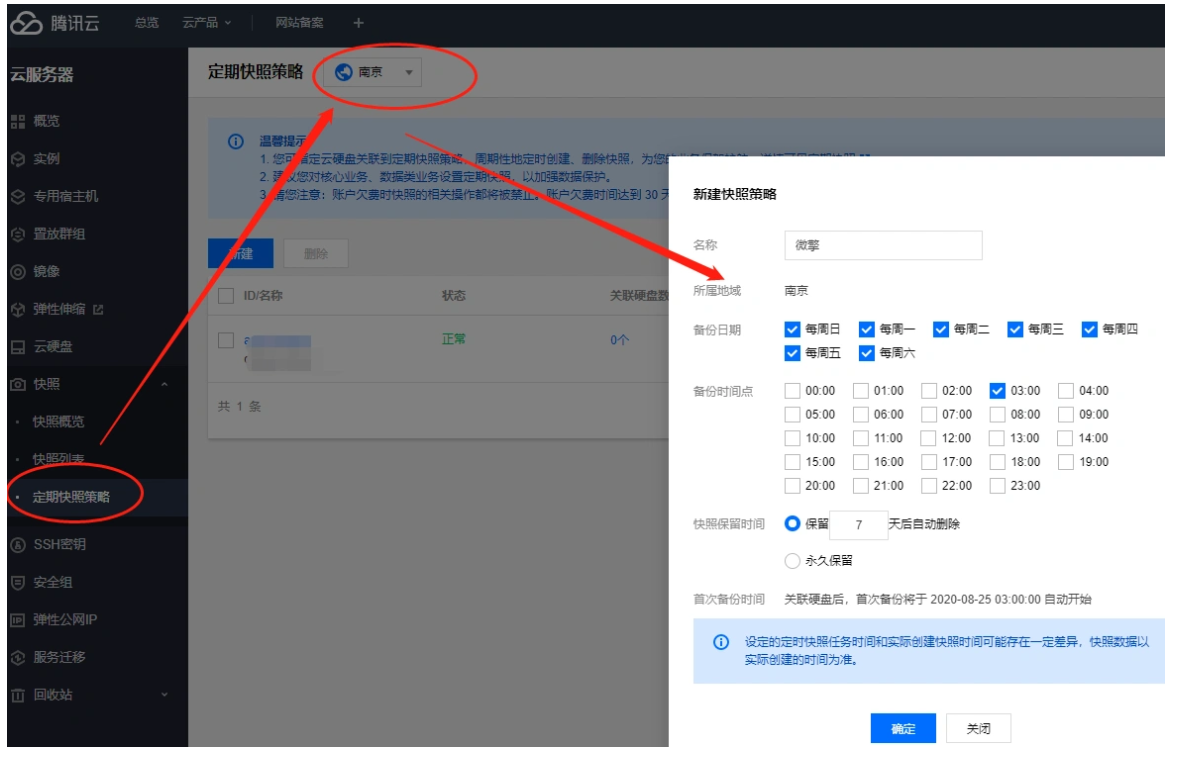1178x759 pixels.
Task: Check the 23:00 backup time checkbox
Action: coord(997,486)
